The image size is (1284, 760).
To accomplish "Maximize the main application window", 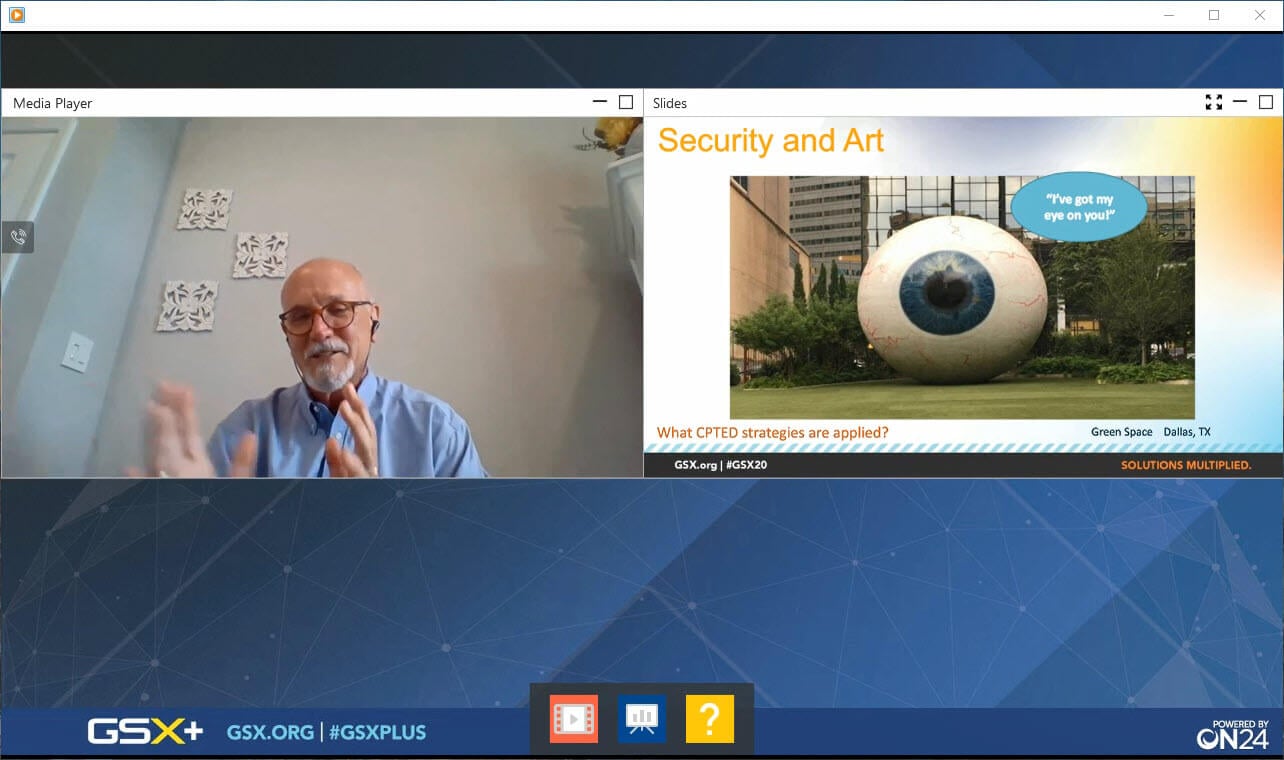I will point(1214,15).
